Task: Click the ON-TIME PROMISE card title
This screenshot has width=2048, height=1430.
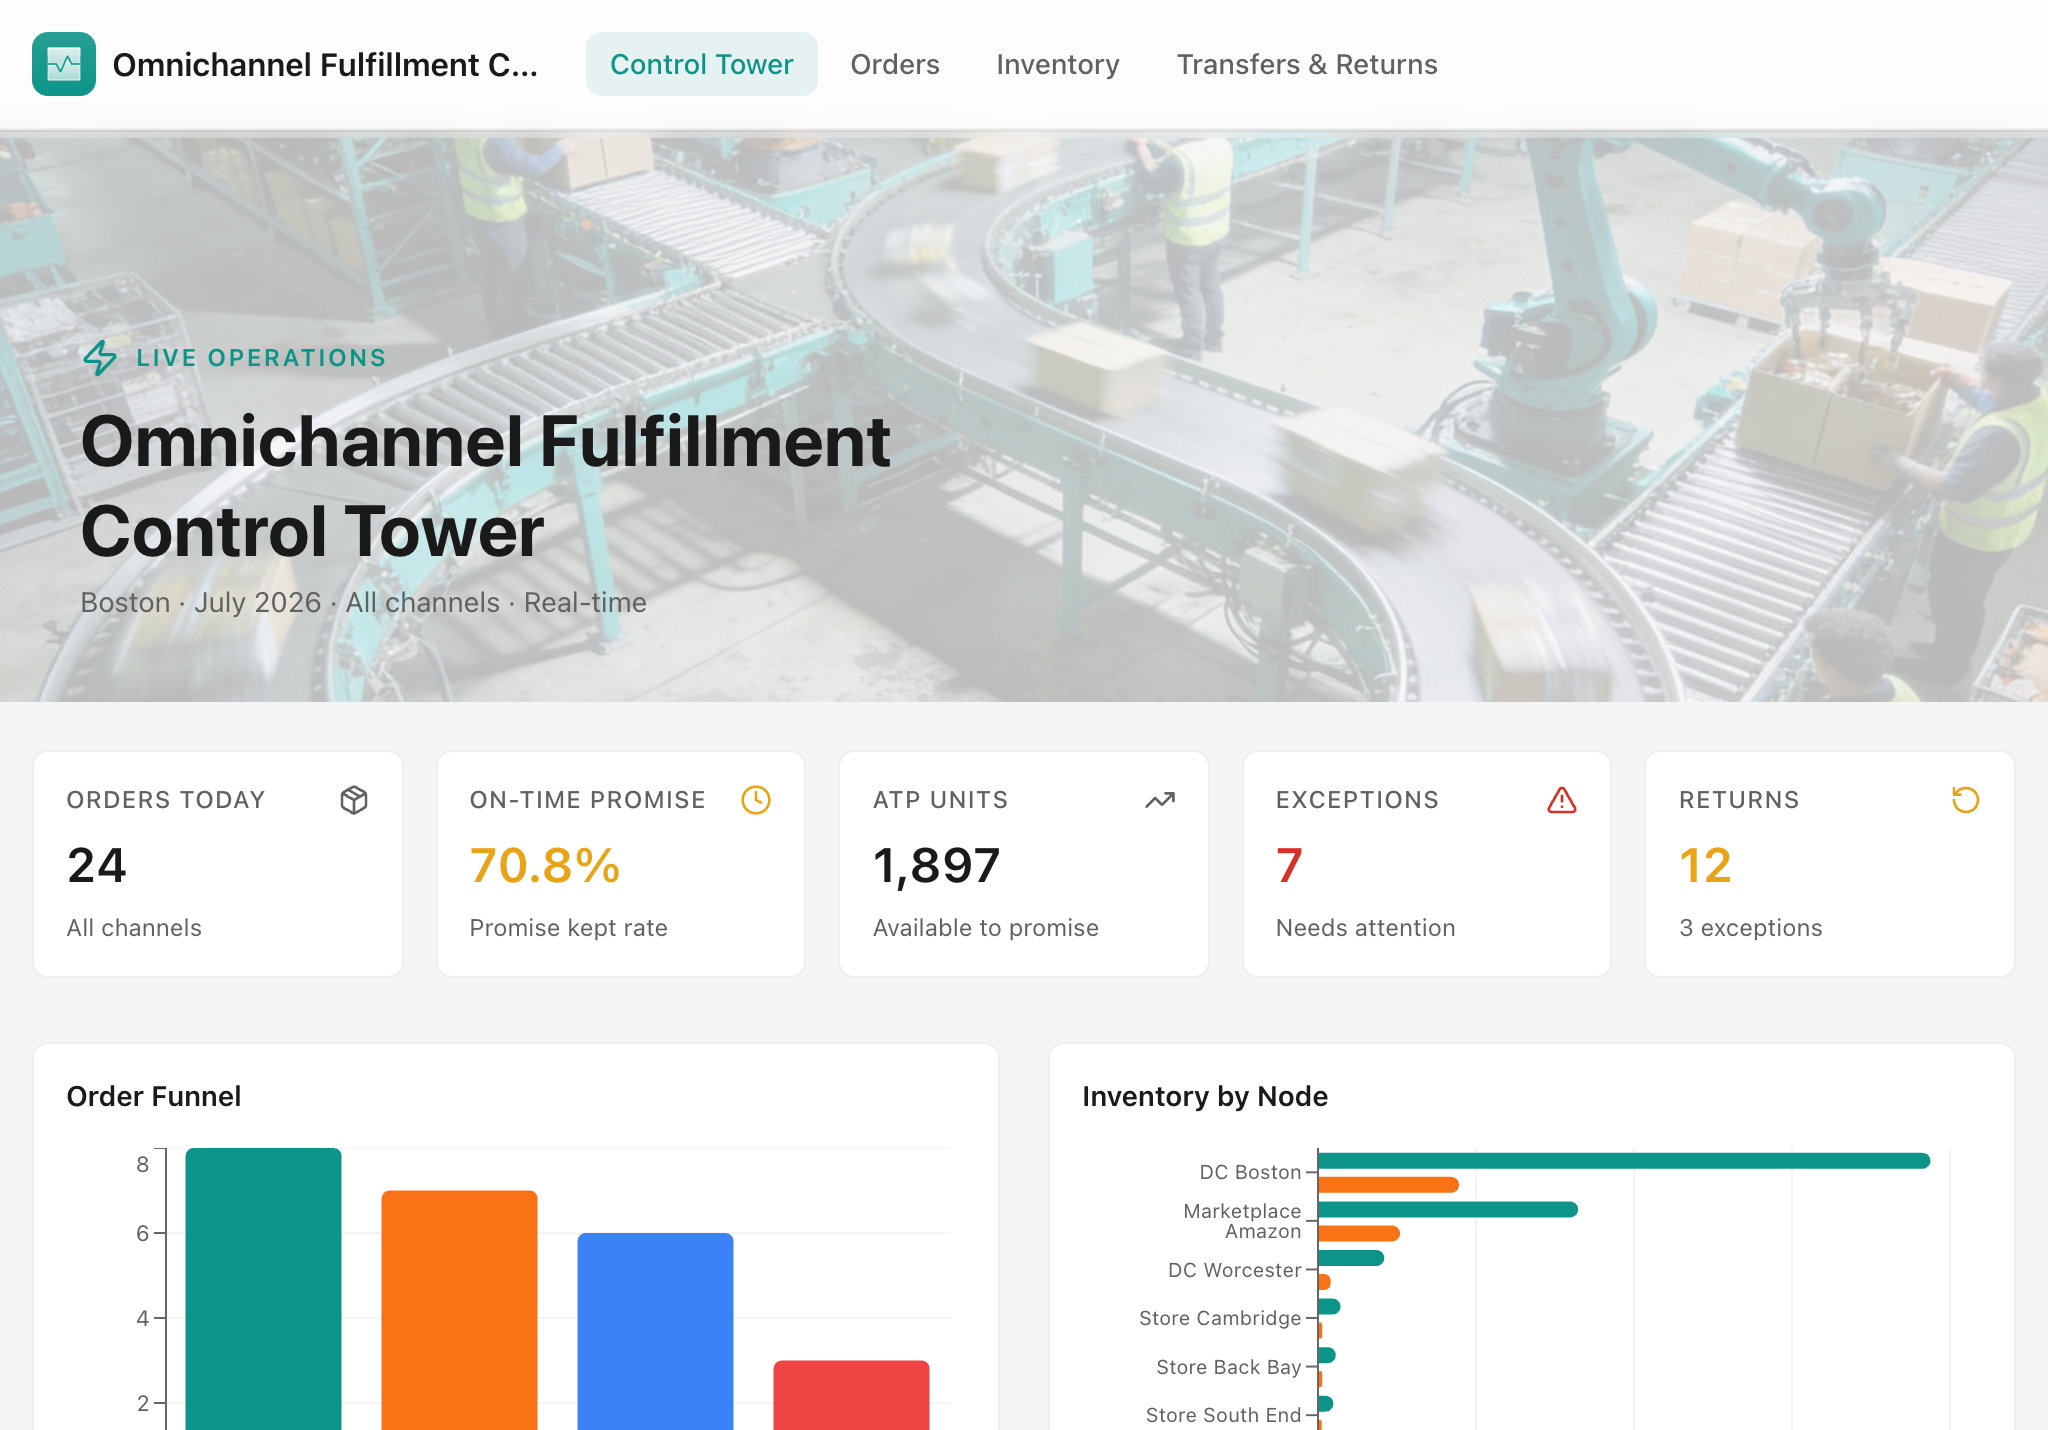Action: point(588,800)
